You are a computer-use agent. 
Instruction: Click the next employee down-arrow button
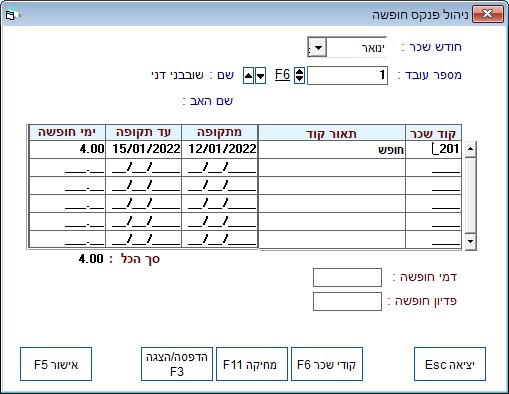(x=260, y=76)
